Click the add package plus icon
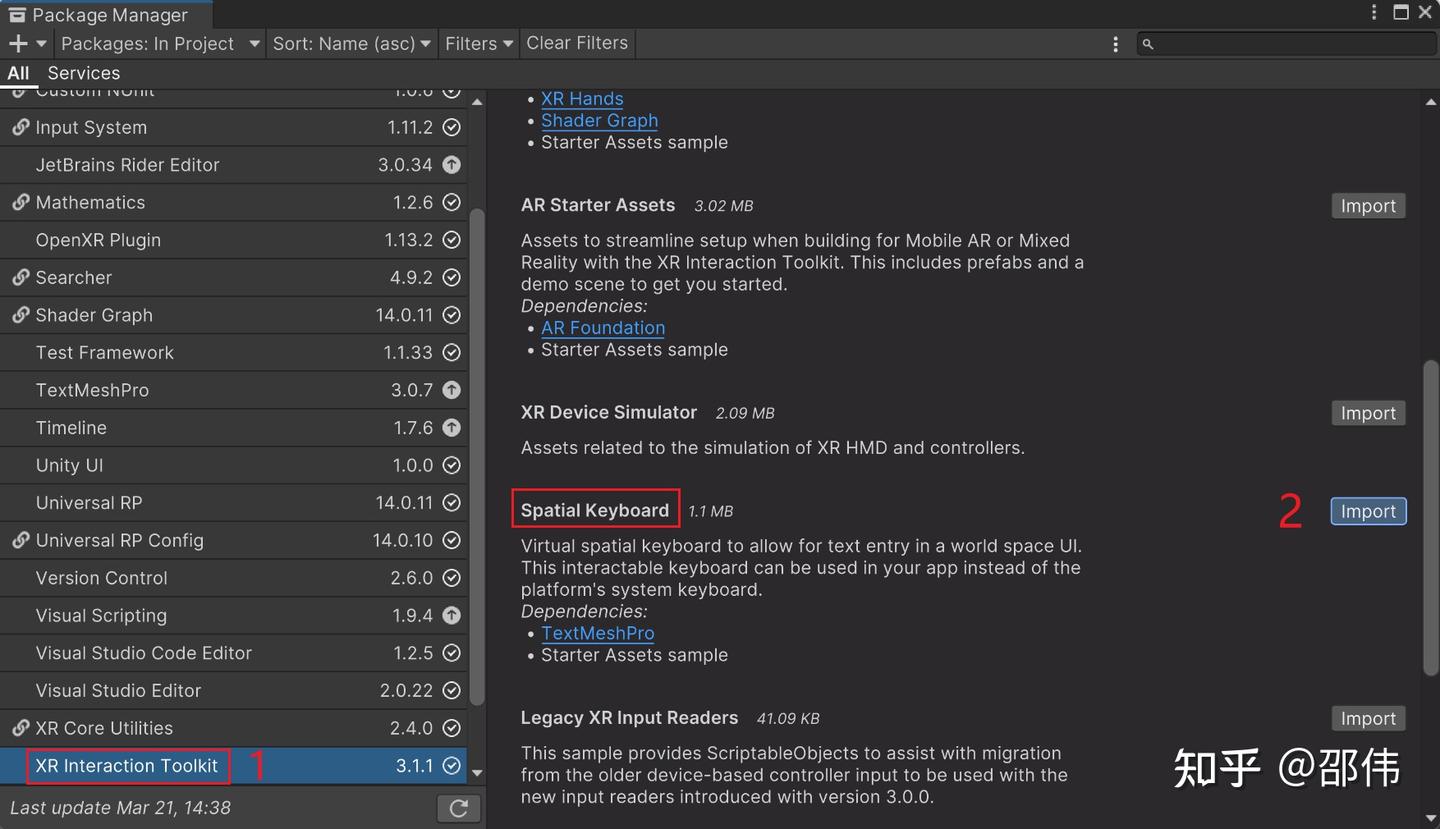This screenshot has height=829, width=1440. pyautogui.click(x=18, y=43)
